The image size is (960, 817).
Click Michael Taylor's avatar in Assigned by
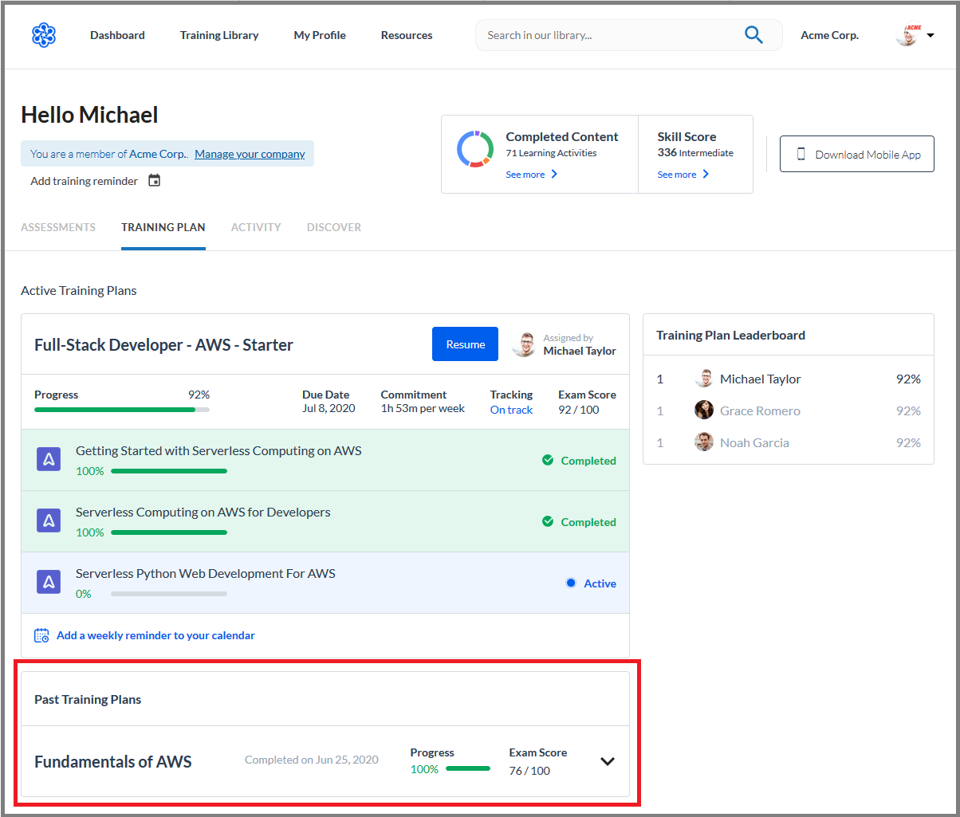524,344
